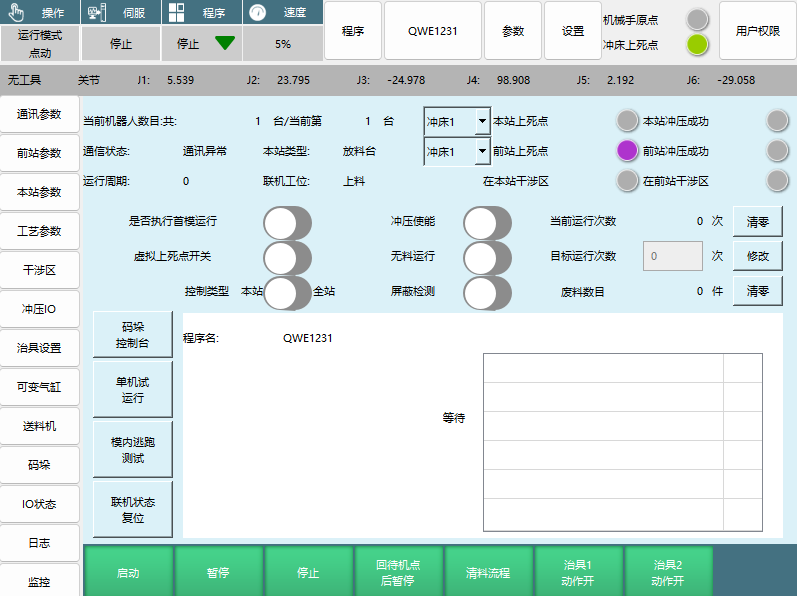Viewport: 797px width, 596px height.
Task: Toggle the 屏蔽检测 switch
Action: click(487, 292)
